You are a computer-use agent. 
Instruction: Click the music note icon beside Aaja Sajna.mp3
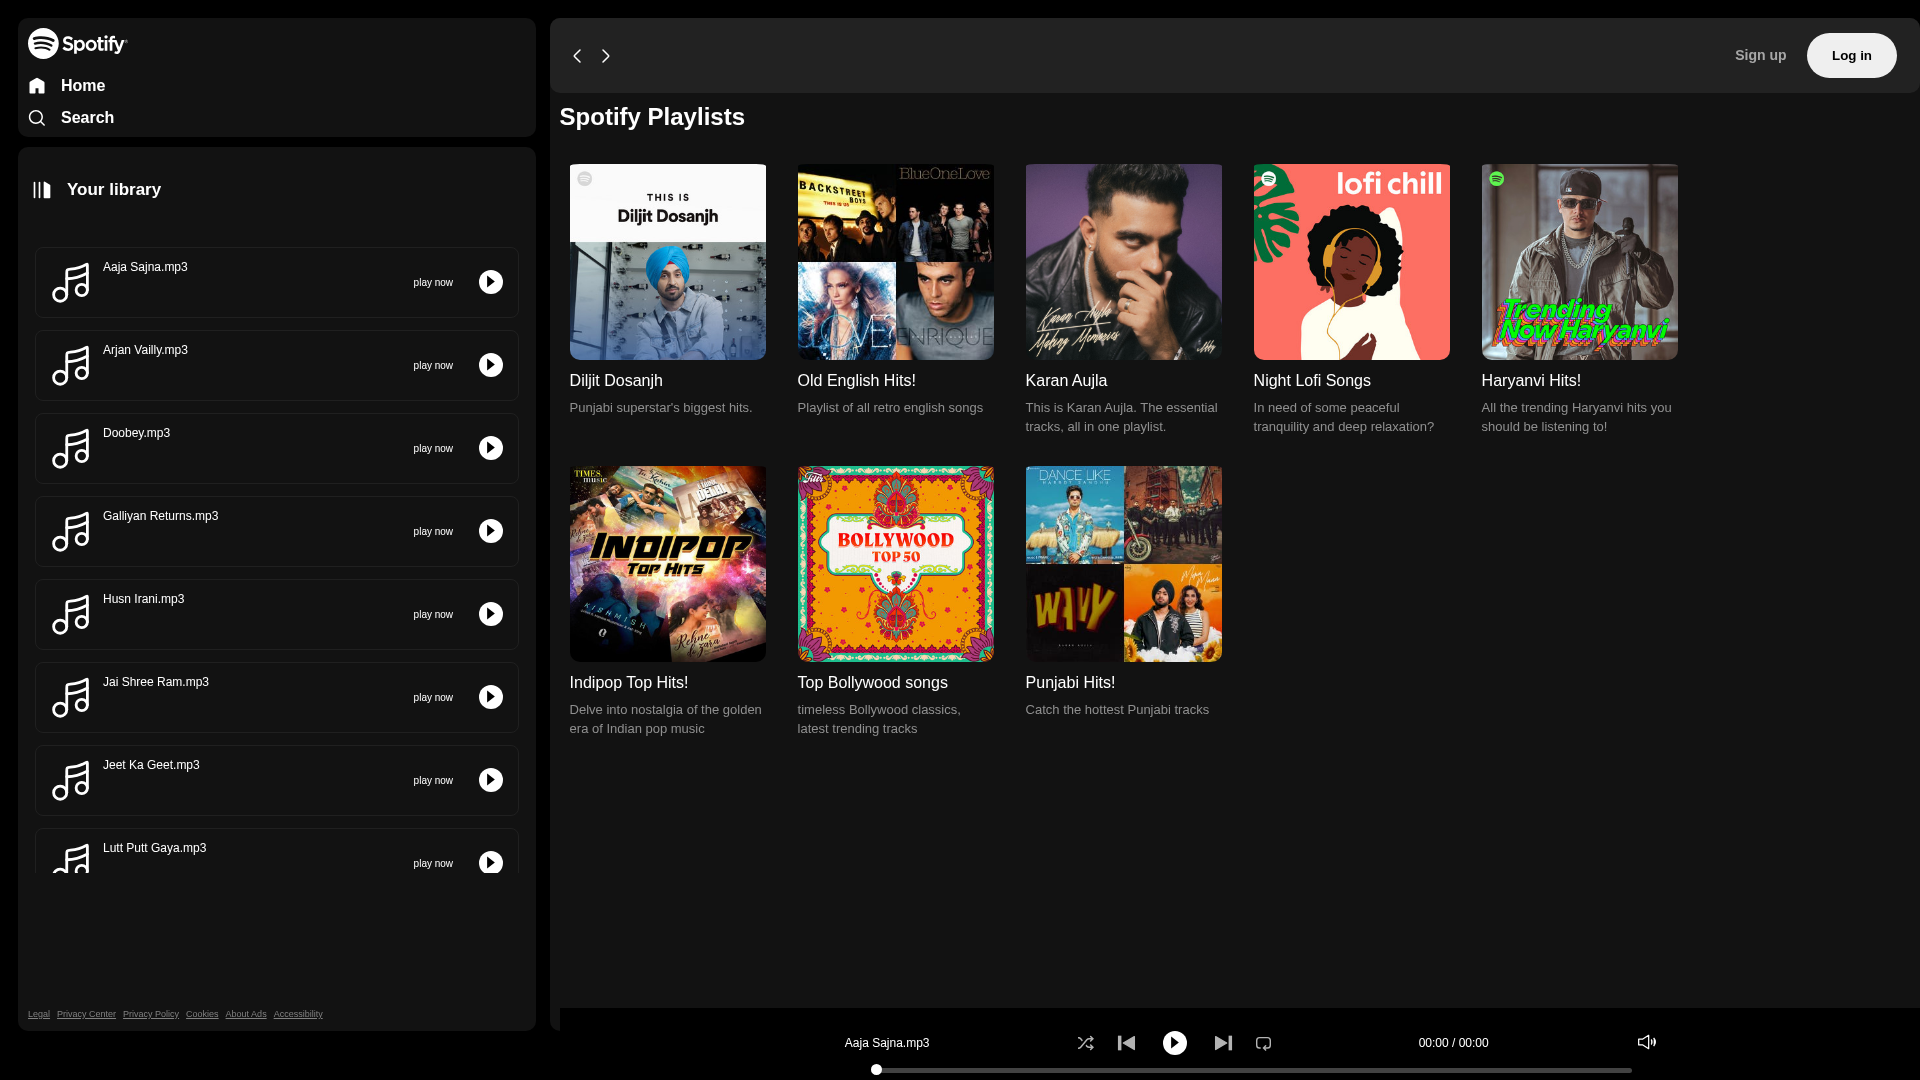pyautogui.click(x=71, y=282)
